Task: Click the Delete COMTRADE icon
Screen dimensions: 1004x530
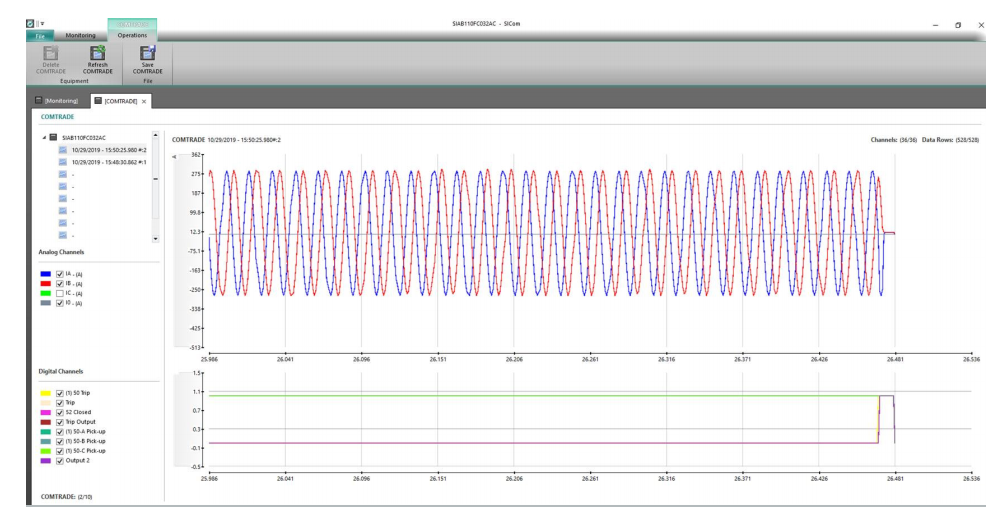Action: [x=51, y=53]
